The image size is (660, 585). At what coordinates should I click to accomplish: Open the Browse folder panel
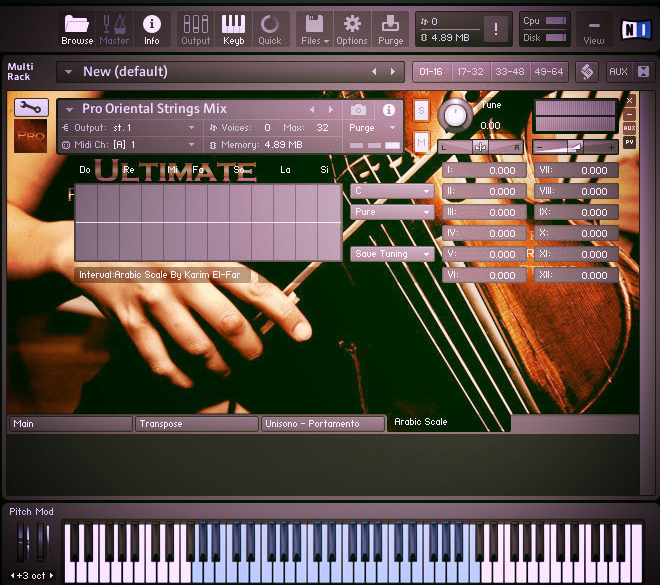point(77,29)
